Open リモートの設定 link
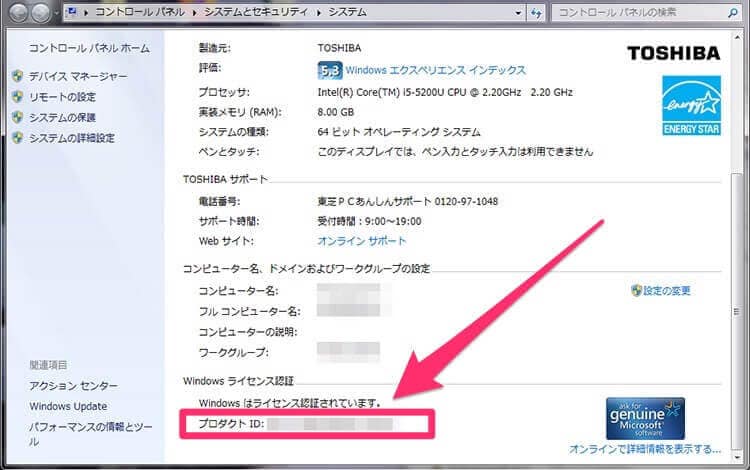 [x=62, y=97]
